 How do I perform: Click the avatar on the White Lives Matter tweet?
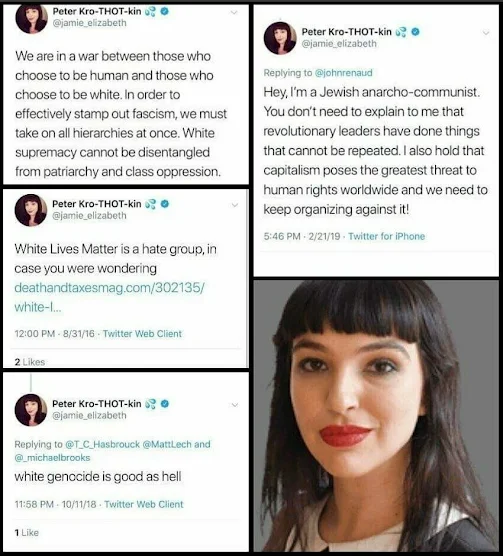(31, 210)
